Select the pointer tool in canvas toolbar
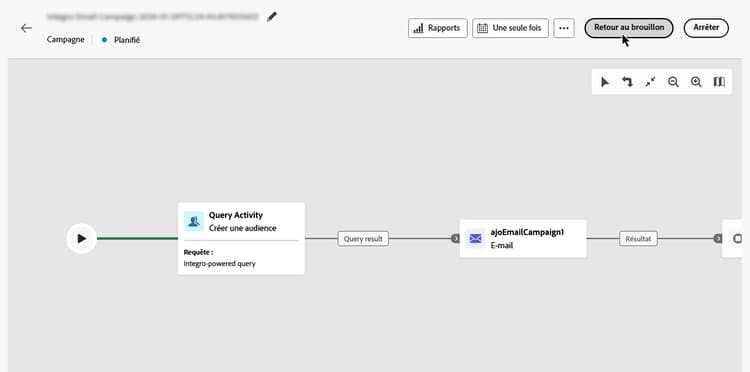Image resolution: width=750 pixels, height=372 pixels. 605,82
